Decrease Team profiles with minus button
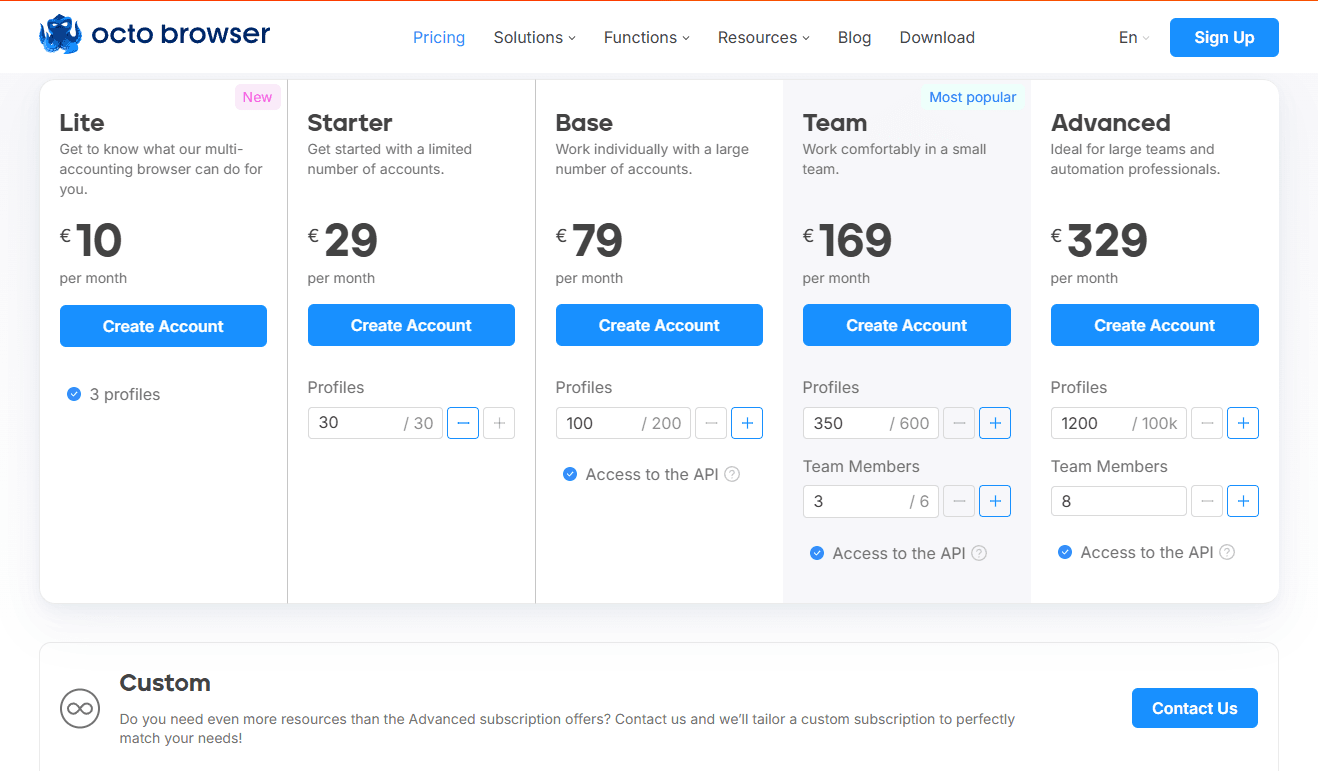 point(959,423)
